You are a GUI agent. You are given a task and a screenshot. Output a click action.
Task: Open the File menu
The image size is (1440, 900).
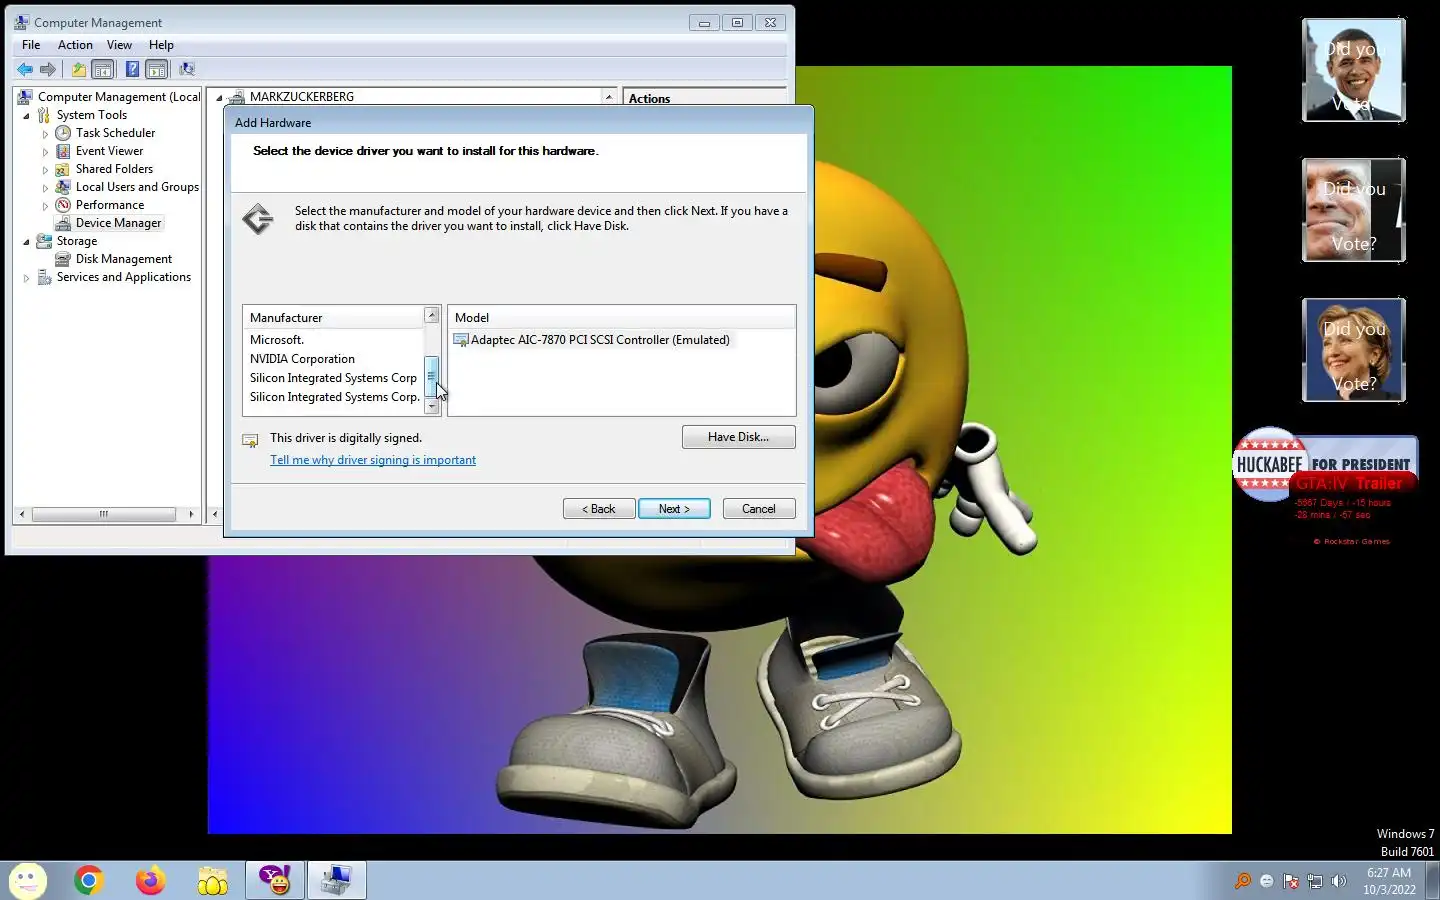[31, 45]
